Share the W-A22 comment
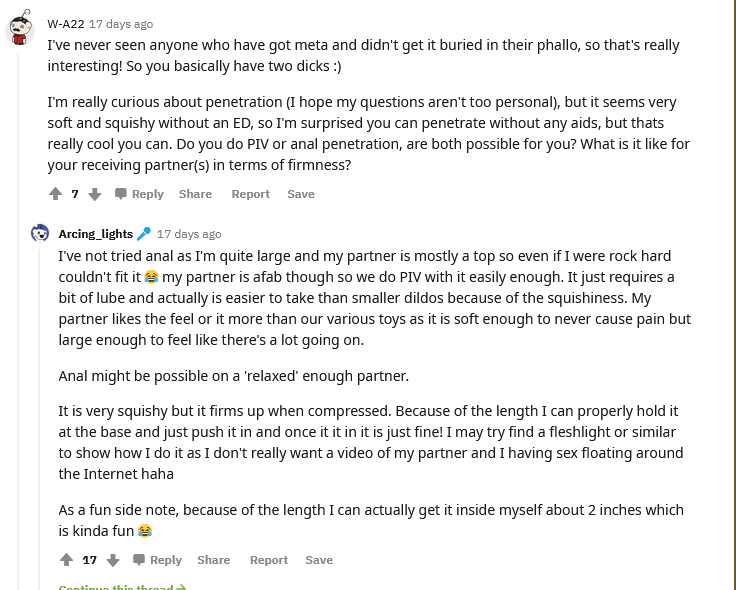Image resolution: width=736 pixels, height=590 pixels. 195,194
